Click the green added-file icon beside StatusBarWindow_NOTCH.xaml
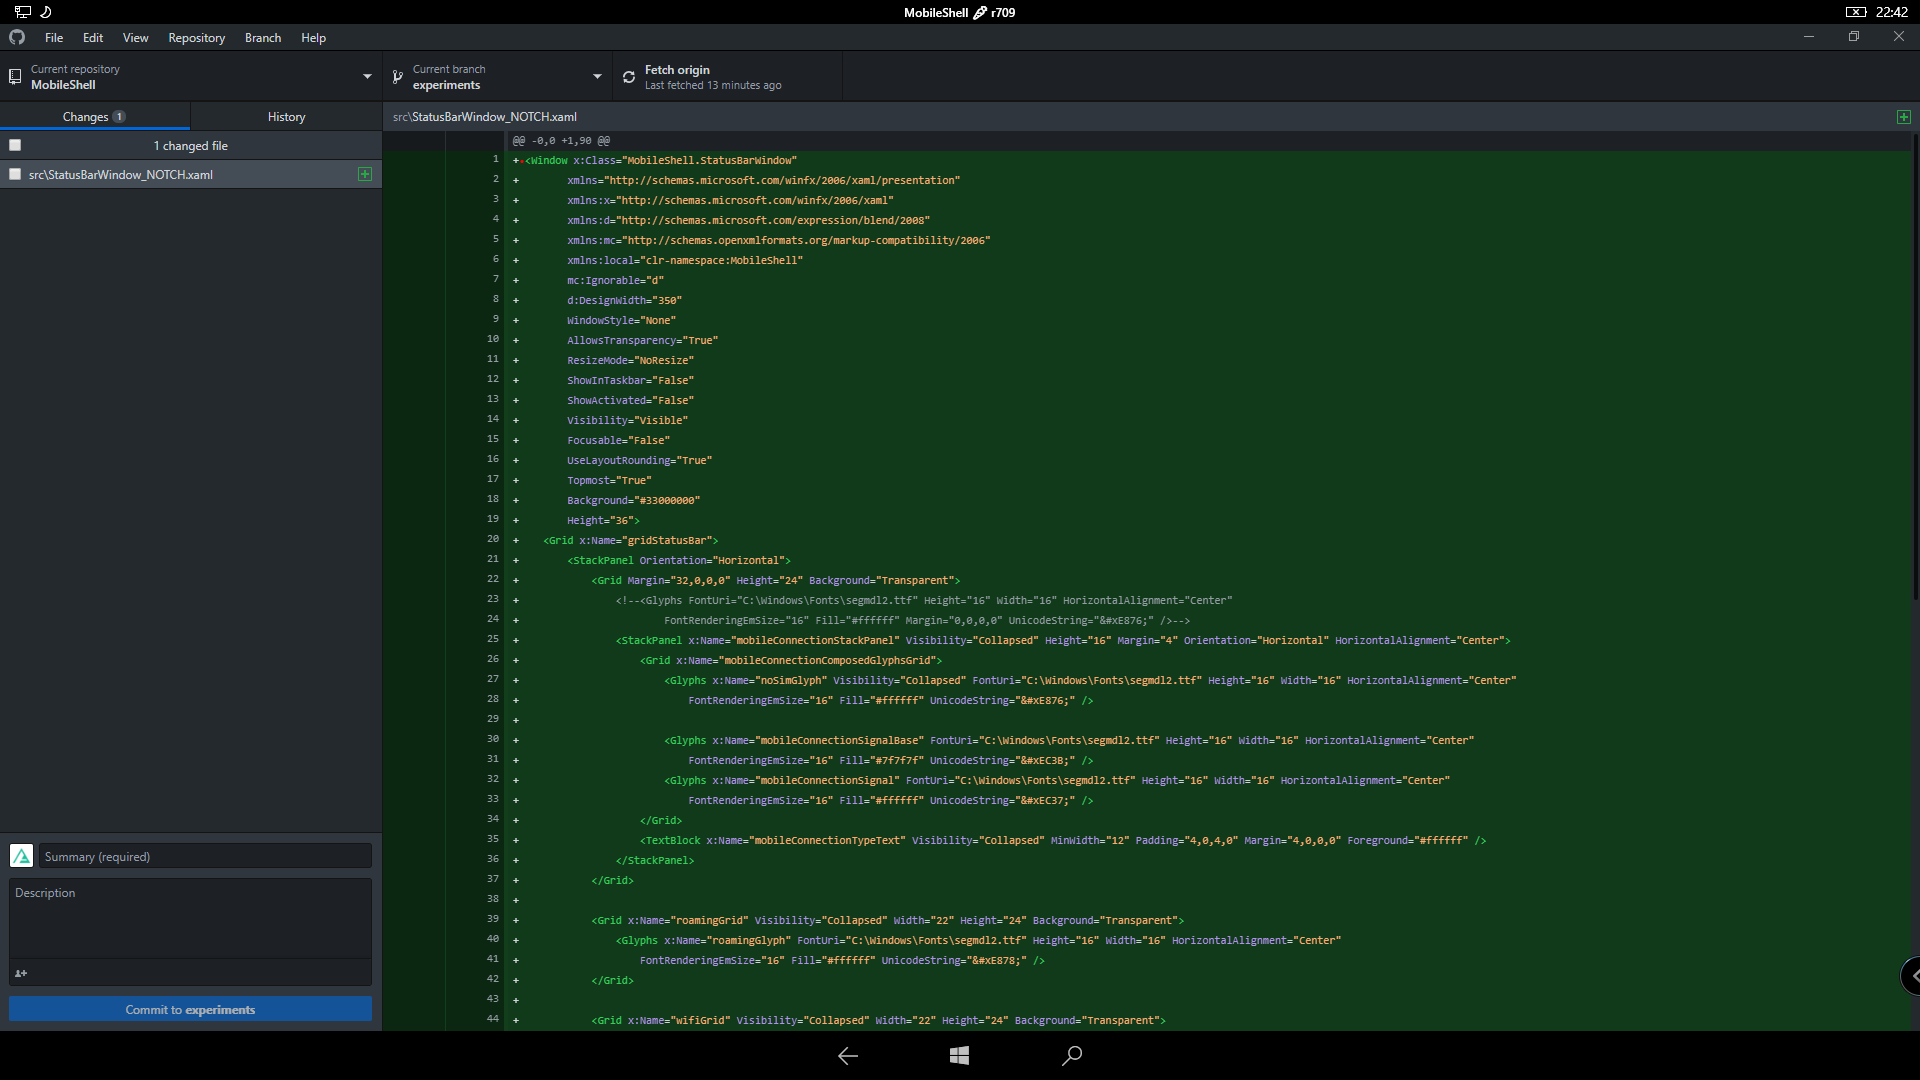Viewport: 1920px width, 1080px height. pyautogui.click(x=365, y=174)
